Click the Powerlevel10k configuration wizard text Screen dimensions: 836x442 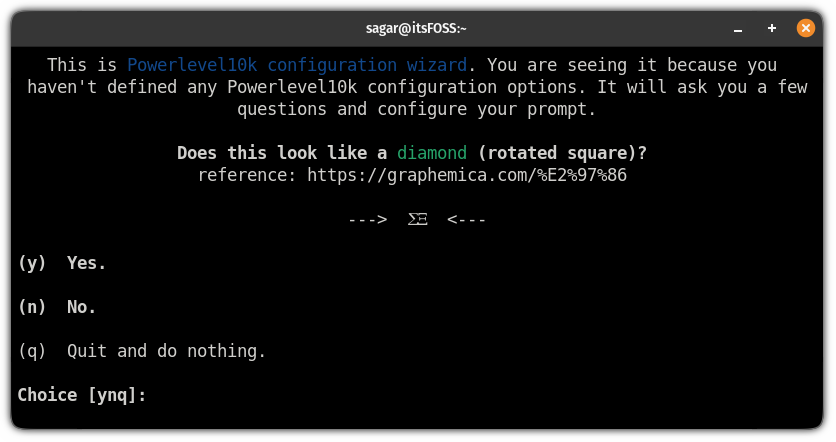pos(297,65)
